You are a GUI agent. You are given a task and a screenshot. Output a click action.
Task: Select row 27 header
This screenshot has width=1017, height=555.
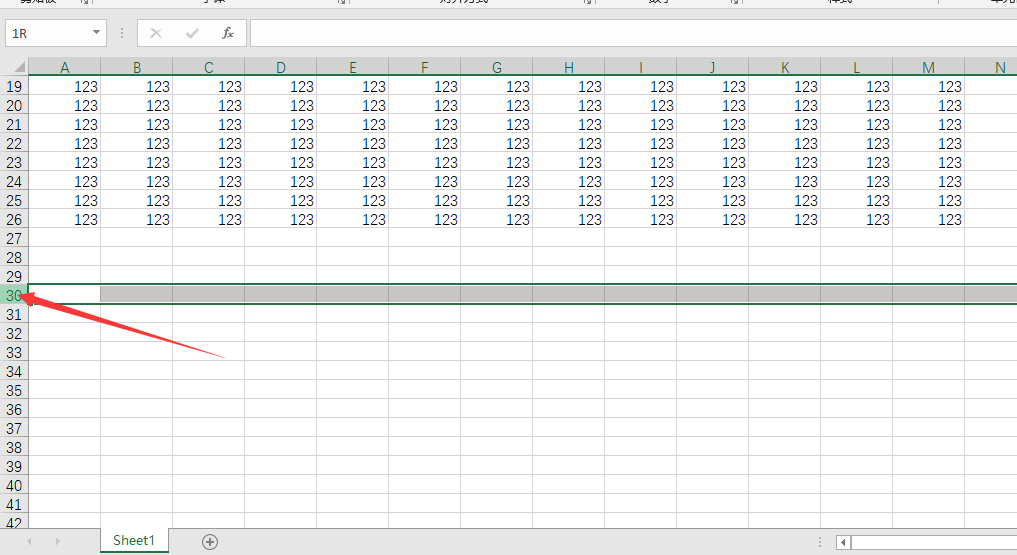tap(14, 239)
